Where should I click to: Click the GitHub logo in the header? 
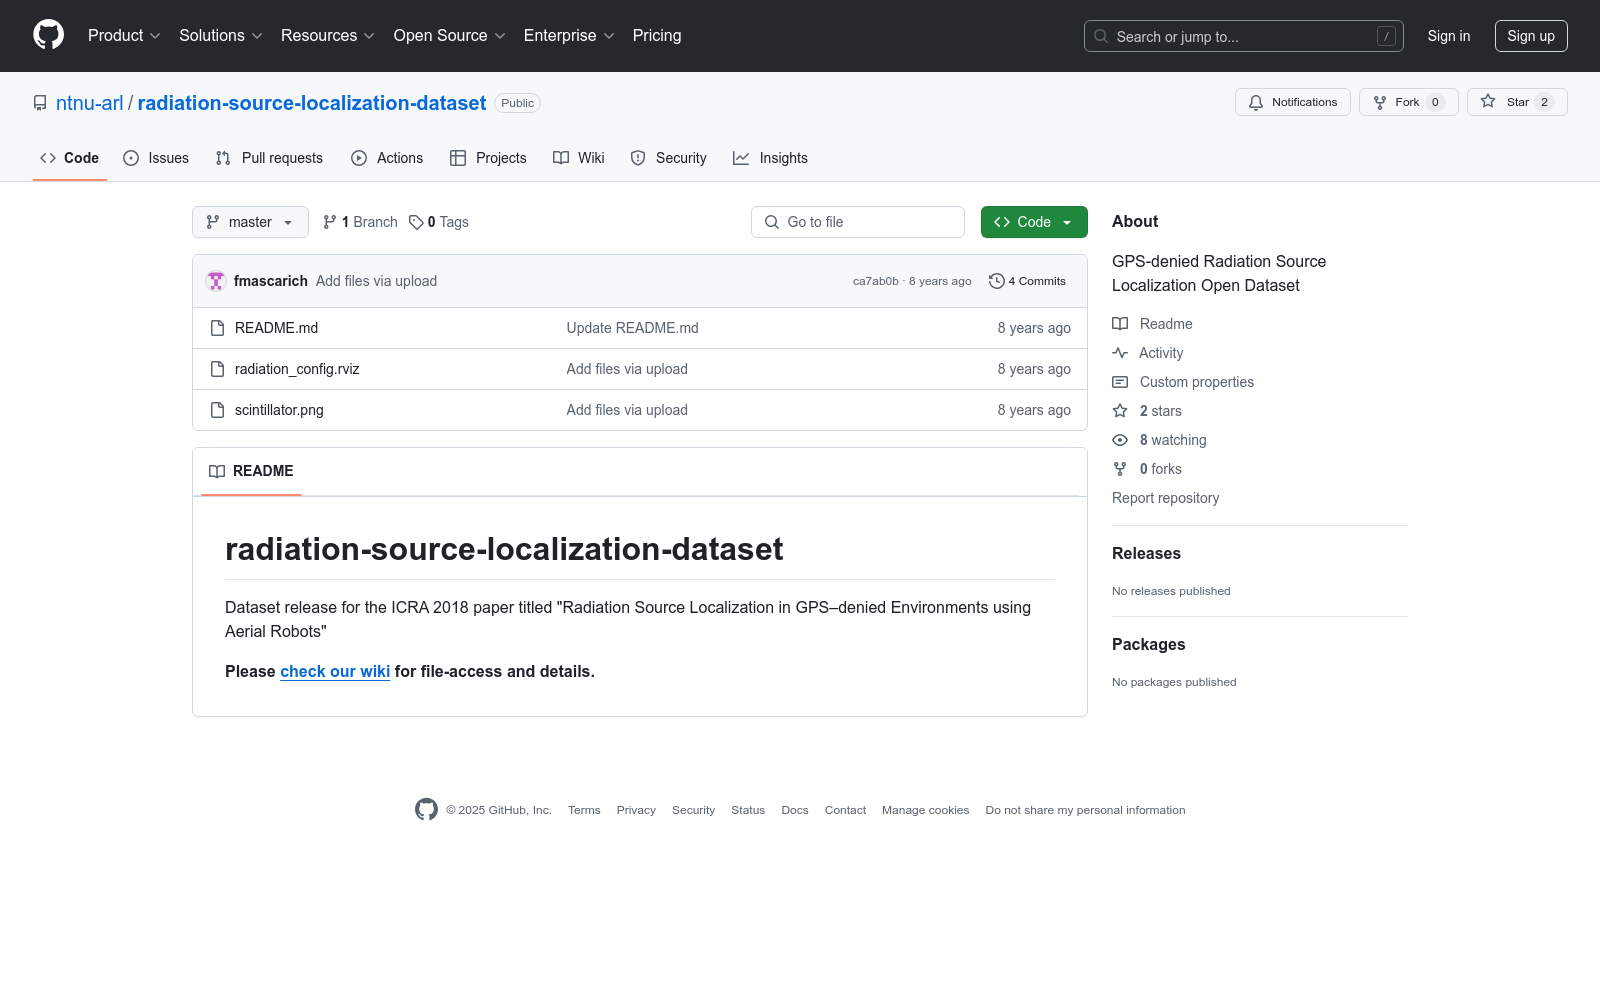pos(48,35)
